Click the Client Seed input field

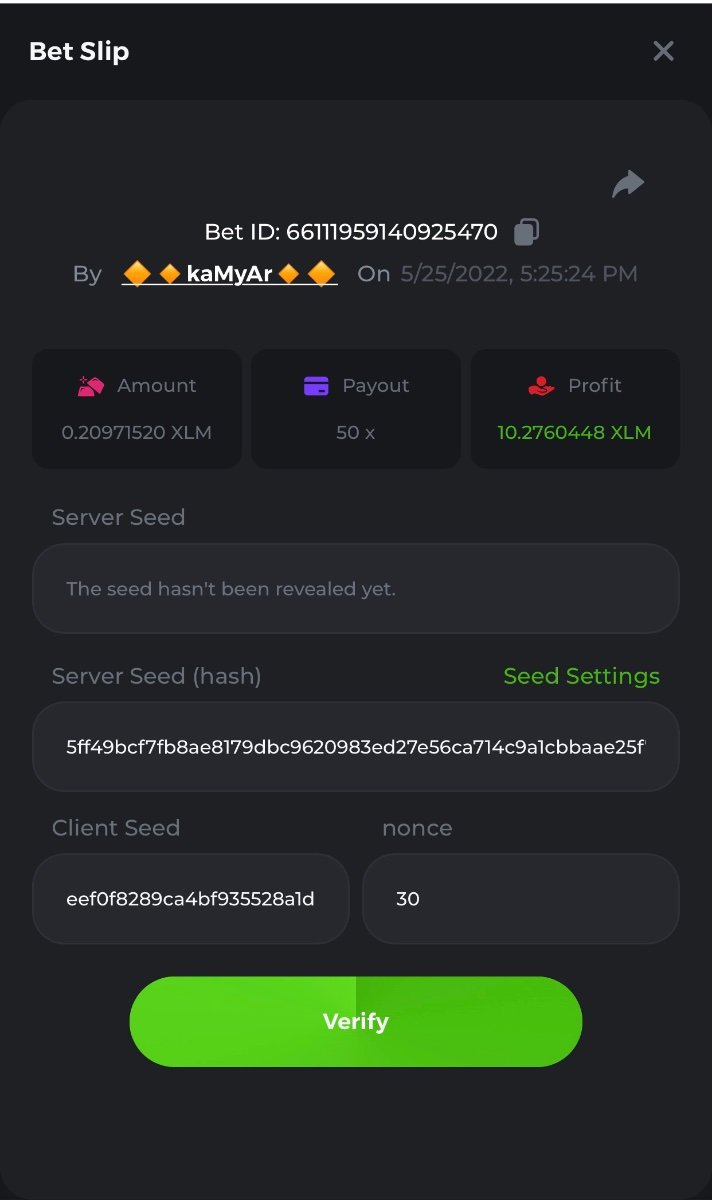click(x=191, y=899)
